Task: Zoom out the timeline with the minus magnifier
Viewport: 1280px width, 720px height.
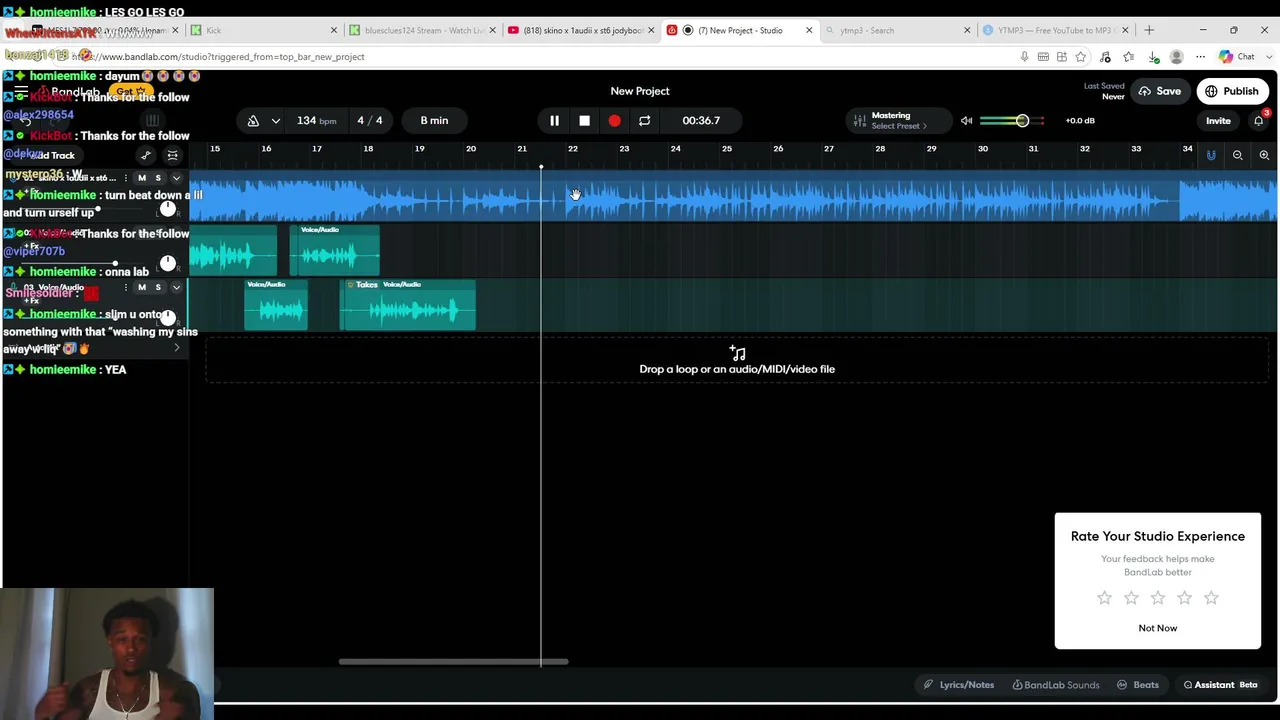Action: pos(1238,155)
